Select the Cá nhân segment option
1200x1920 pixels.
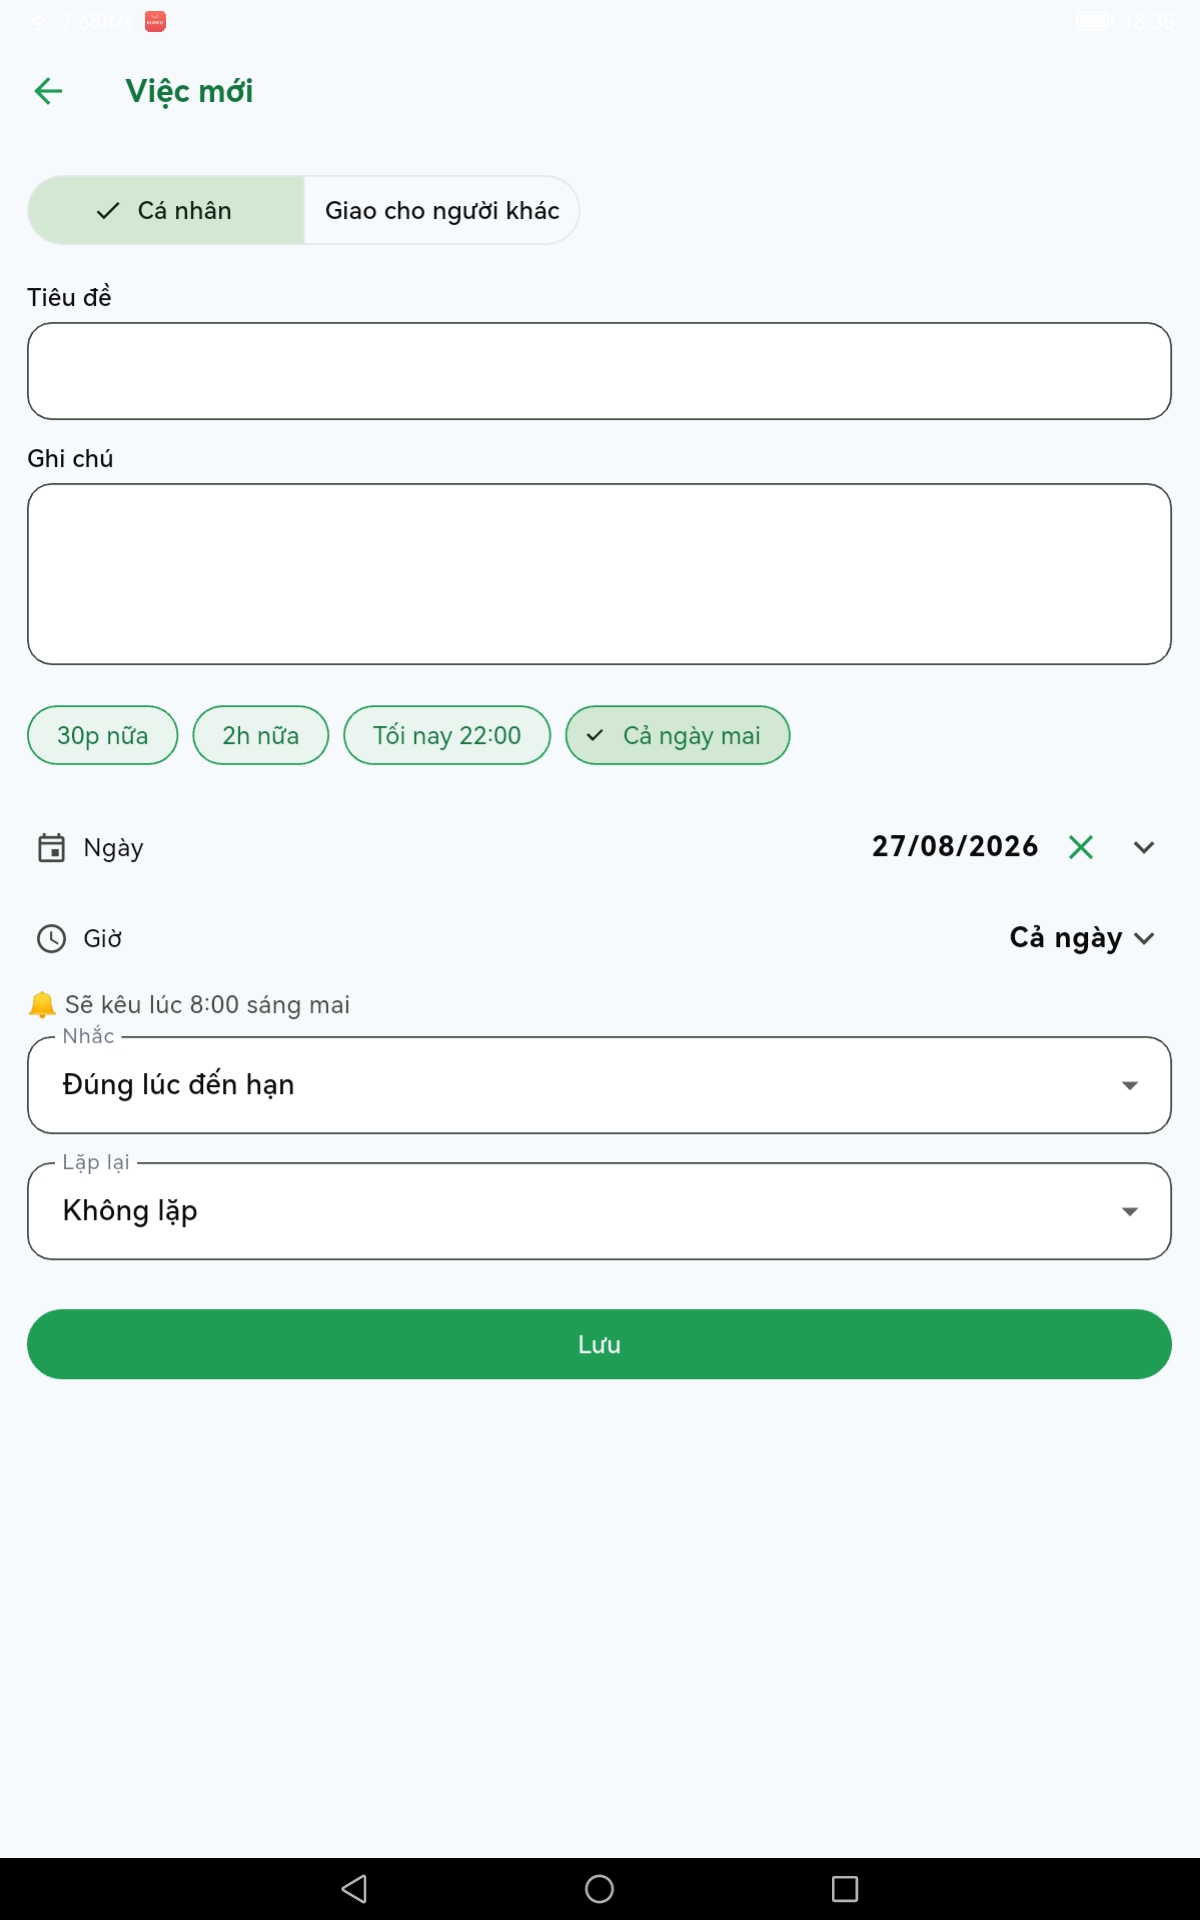pos(166,210)
